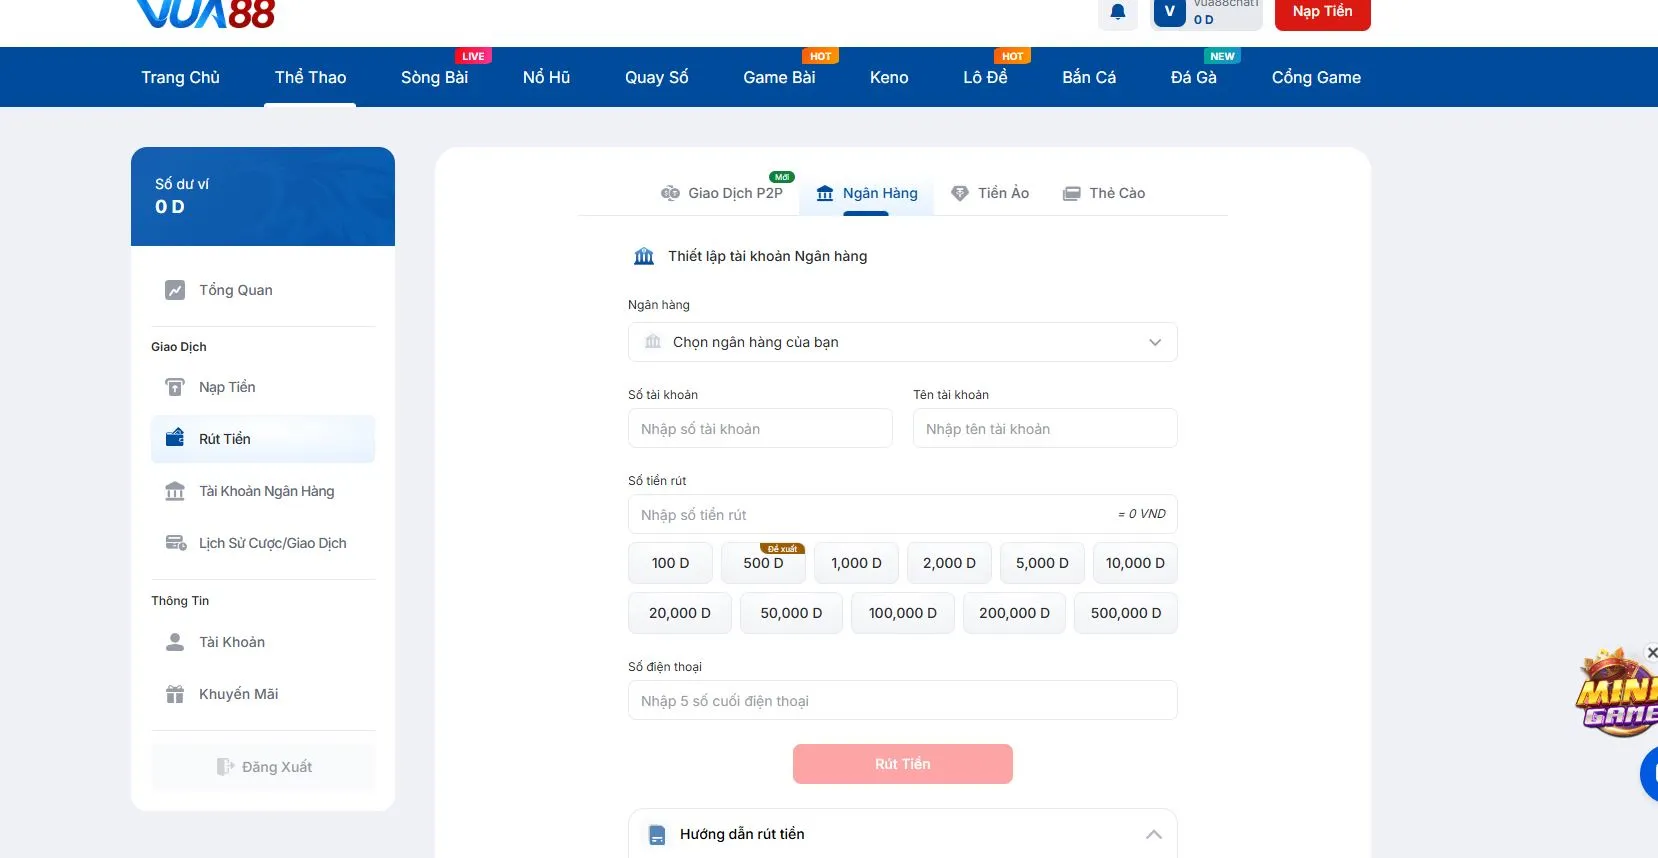The height and width of the screenshot is (858, 1658).
Task: Select the 50,000 D amount
Action: click(x=791, y=613)
